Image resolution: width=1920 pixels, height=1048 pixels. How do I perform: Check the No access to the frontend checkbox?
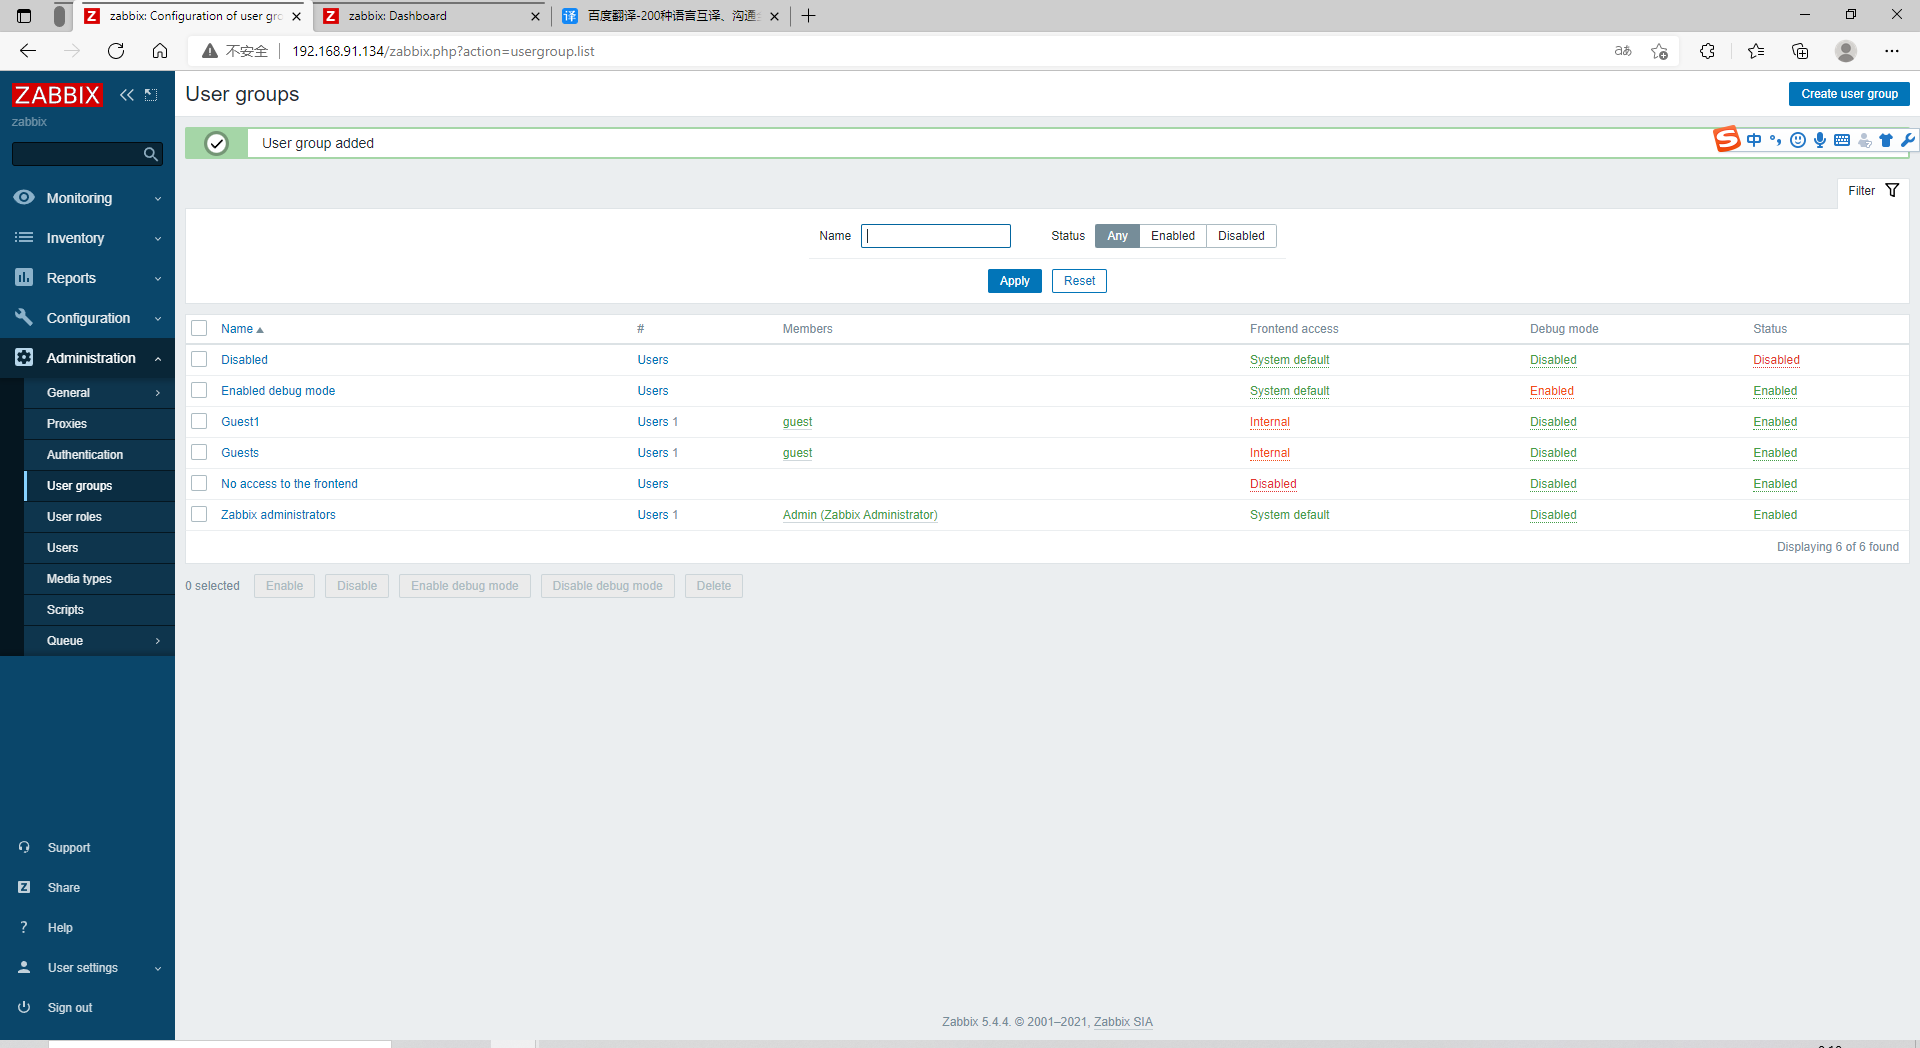coord(199,483)
